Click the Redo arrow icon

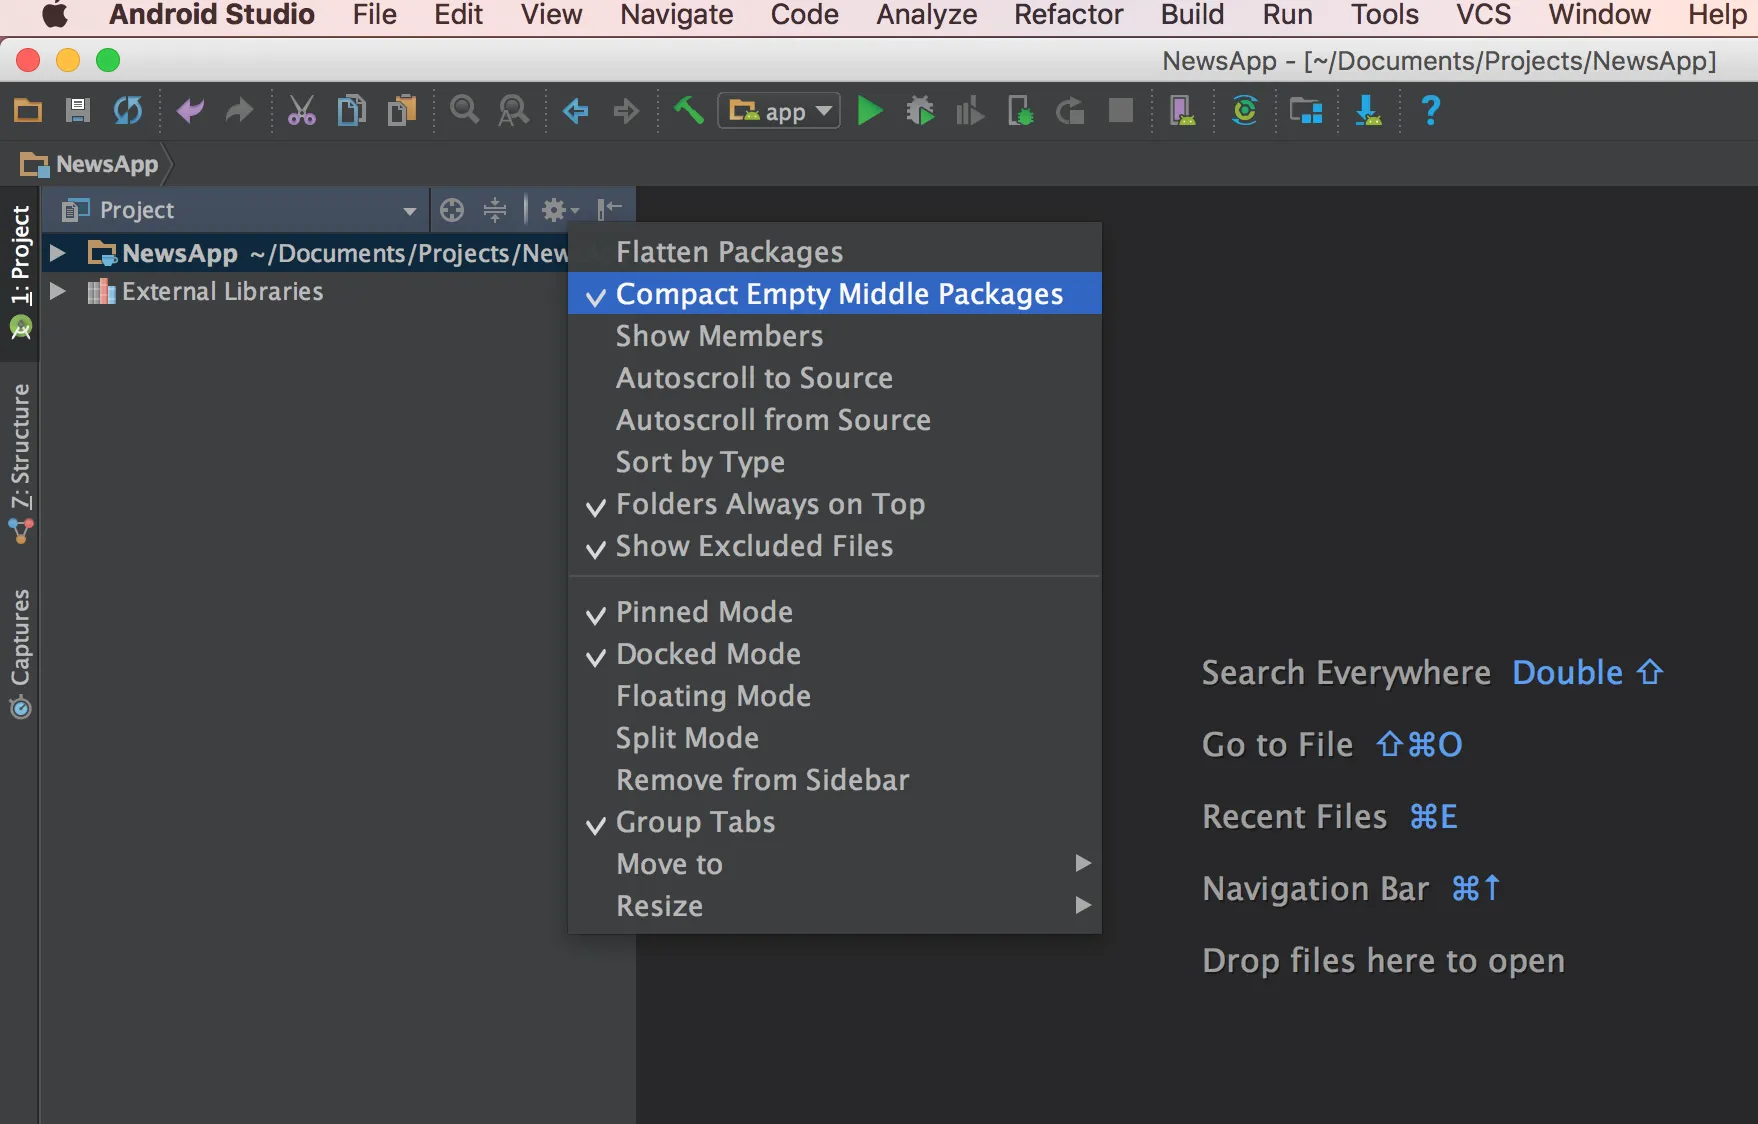click(239, 110)
